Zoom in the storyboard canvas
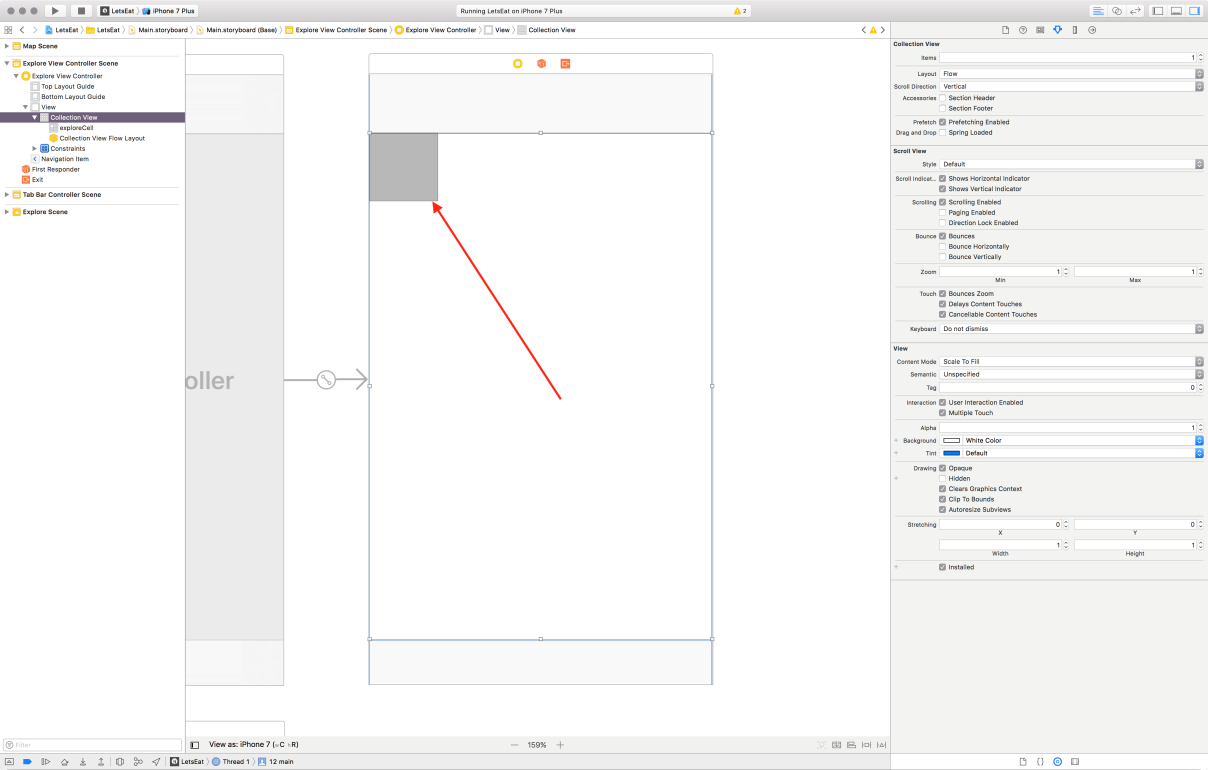 click(560, 745)
